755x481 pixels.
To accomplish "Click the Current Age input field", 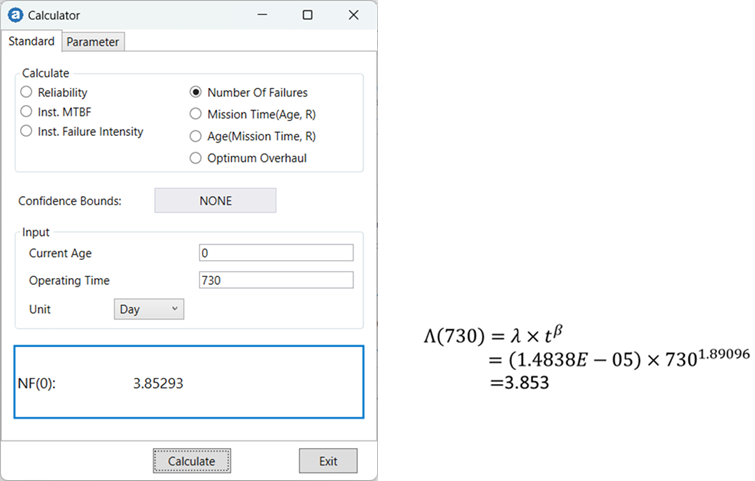I will click(276, 253).
